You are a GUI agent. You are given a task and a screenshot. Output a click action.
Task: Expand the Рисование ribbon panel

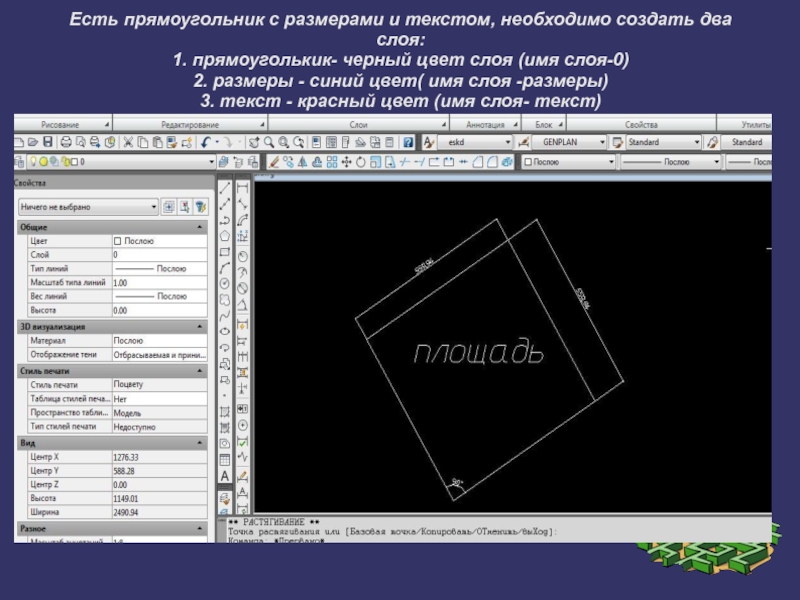pos(107,124)
